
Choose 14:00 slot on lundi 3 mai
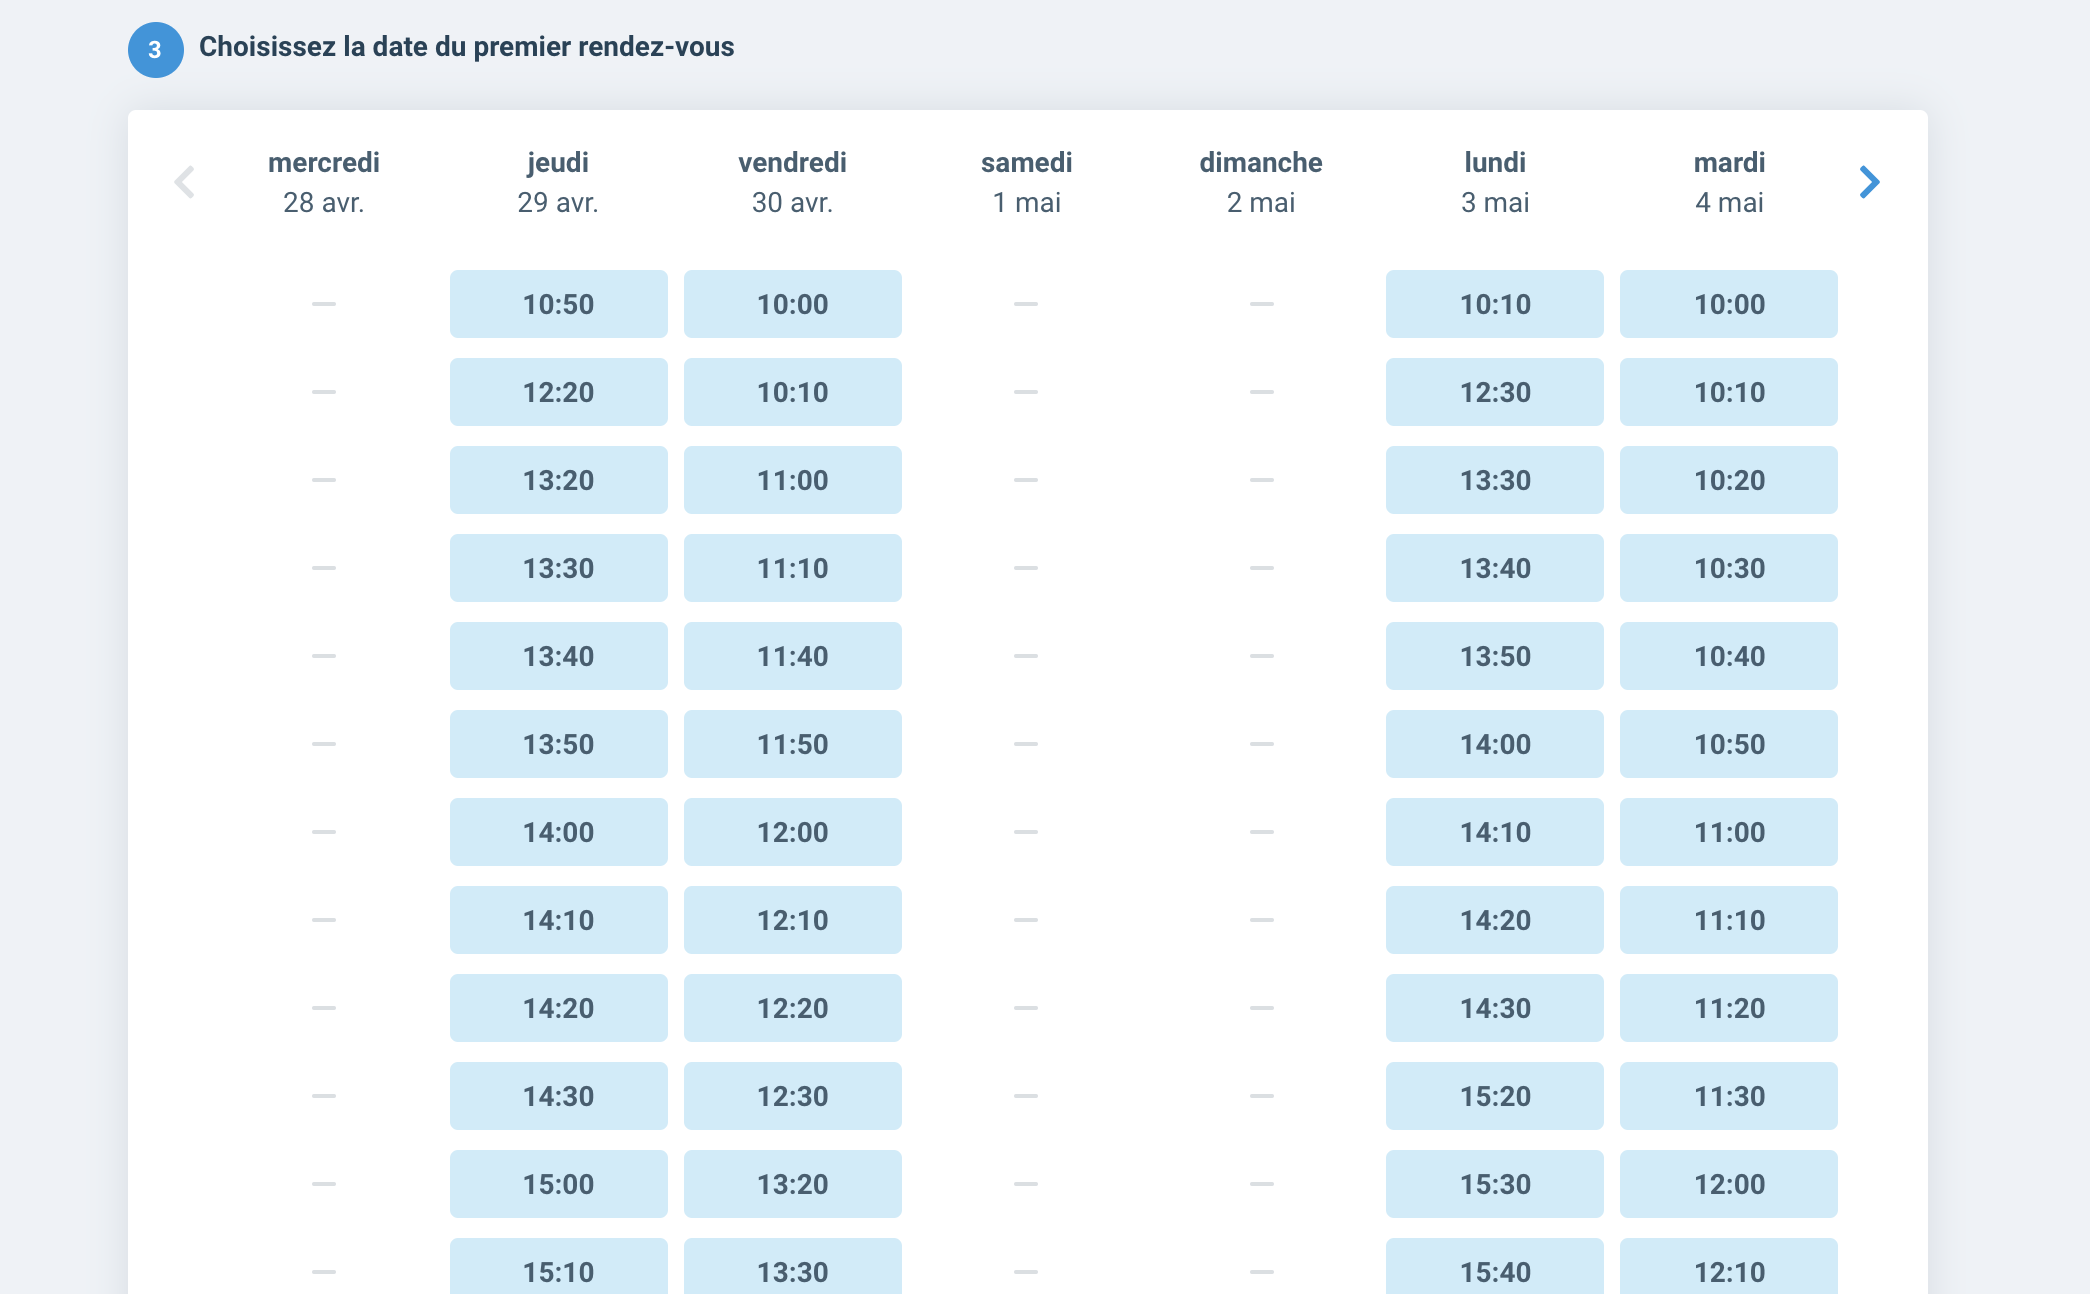tap(1494, 744)
